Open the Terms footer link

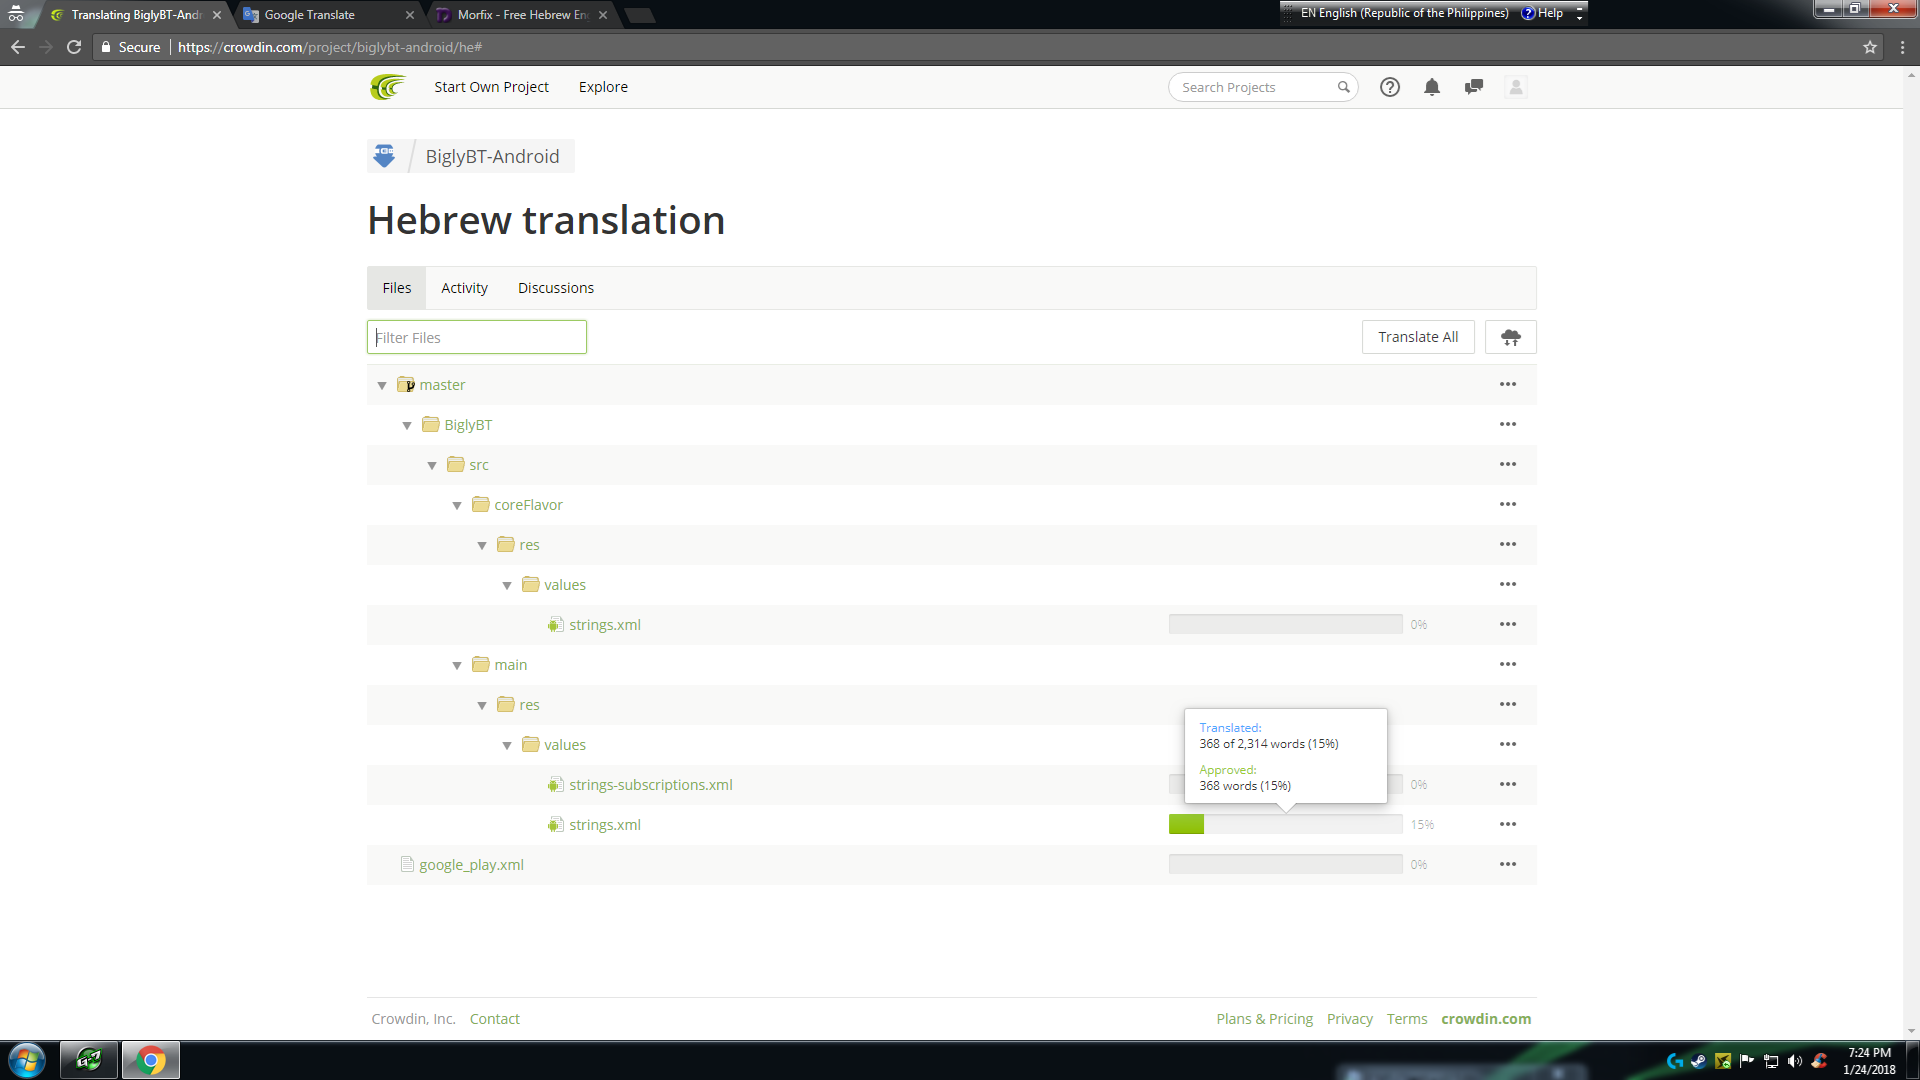(x=1407, y=1018)
